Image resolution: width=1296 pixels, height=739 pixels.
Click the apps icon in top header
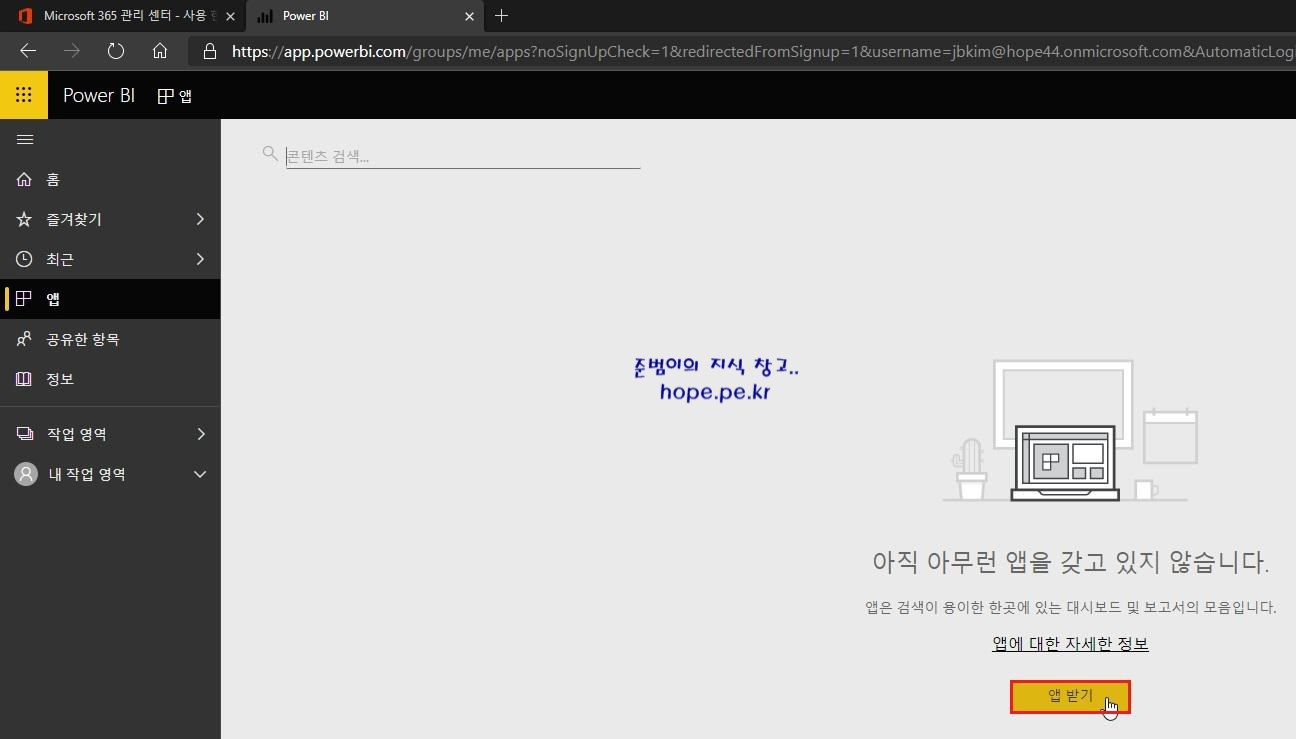click(x=166, y=96)
